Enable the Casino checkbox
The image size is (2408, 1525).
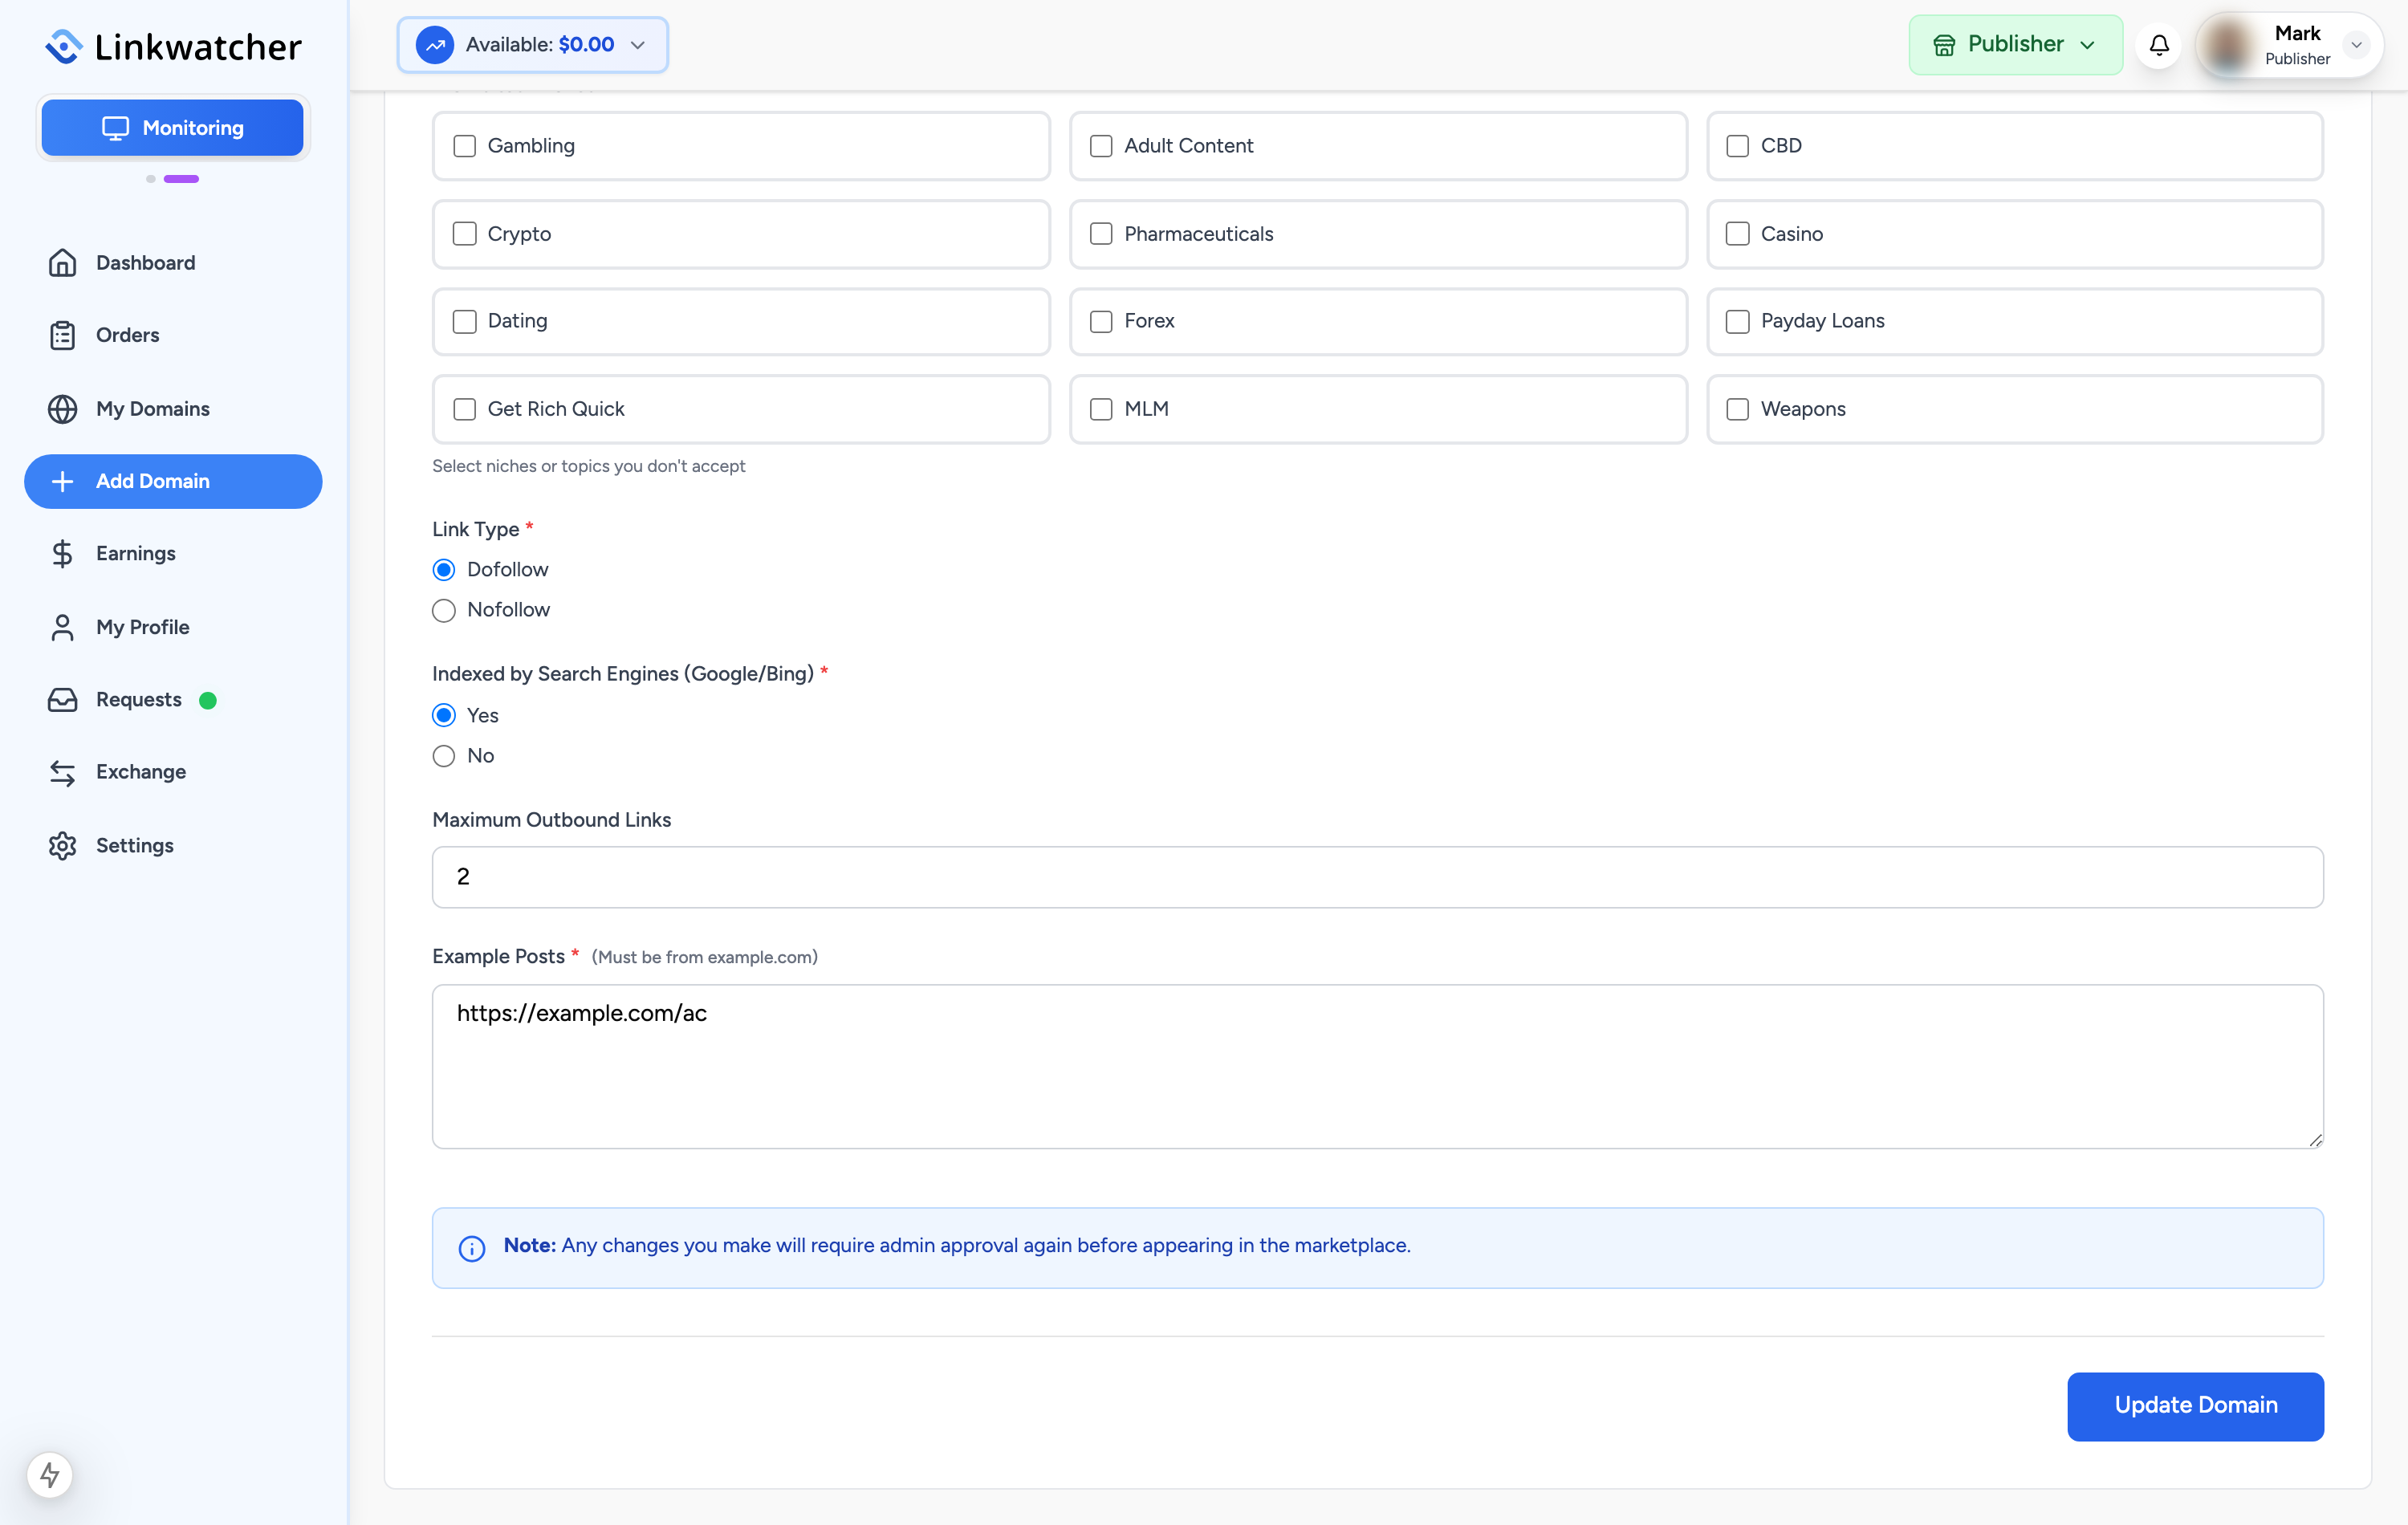[x=1738, y=234]
